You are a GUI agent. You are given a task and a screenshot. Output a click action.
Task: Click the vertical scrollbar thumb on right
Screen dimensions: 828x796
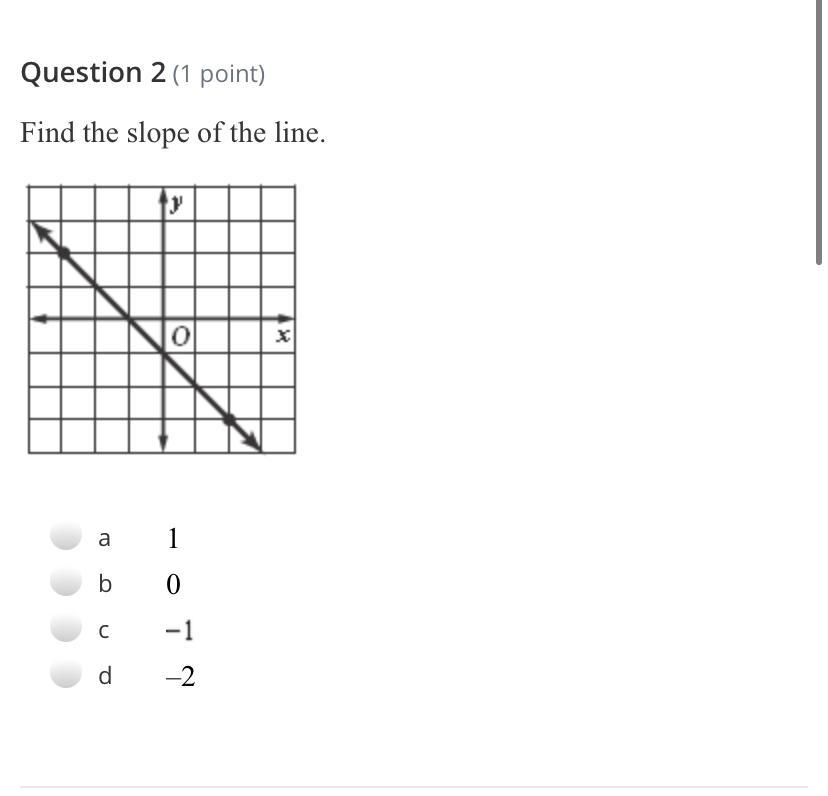click(x=819, y=132)
